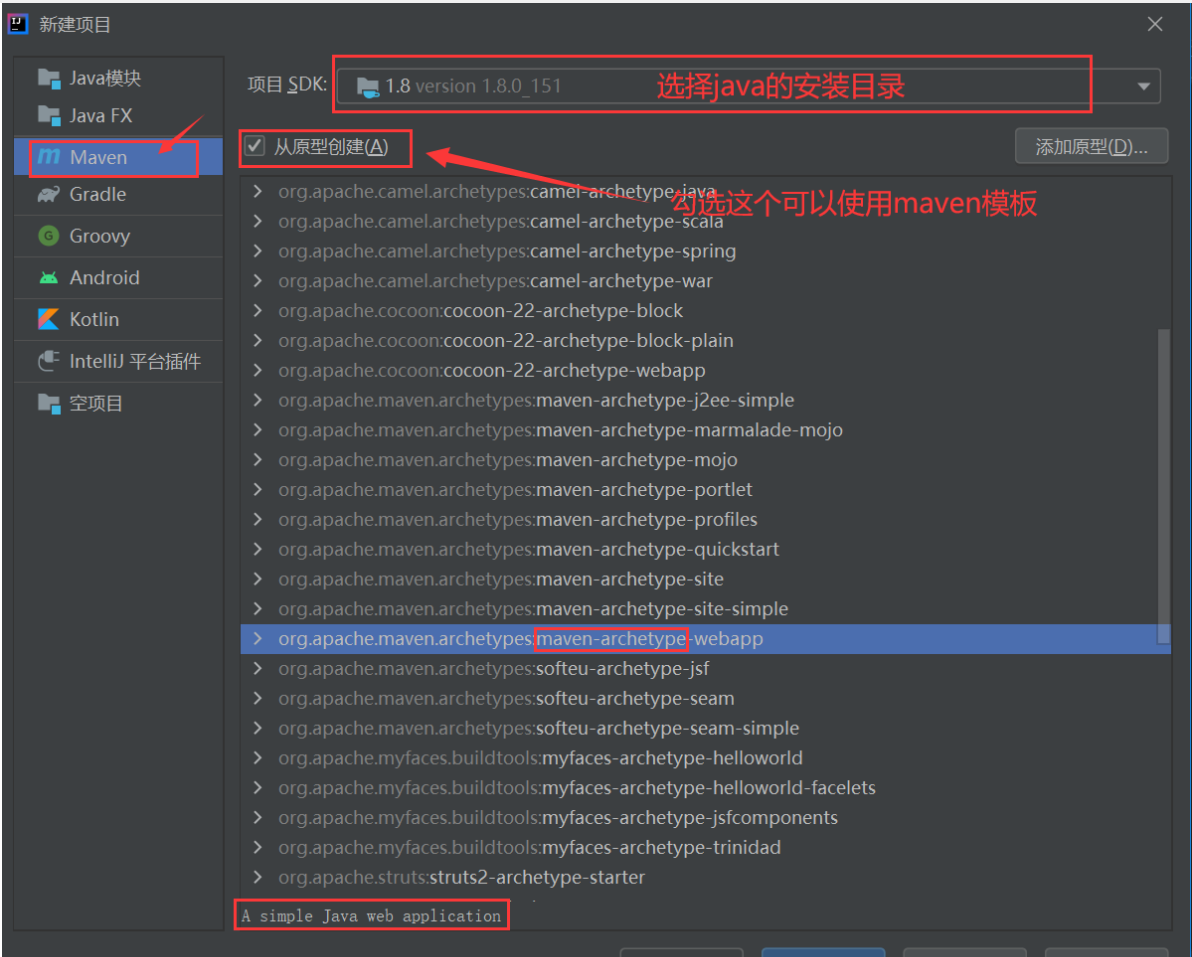Expand the struts2-archetype-starter node

point(258,877)
